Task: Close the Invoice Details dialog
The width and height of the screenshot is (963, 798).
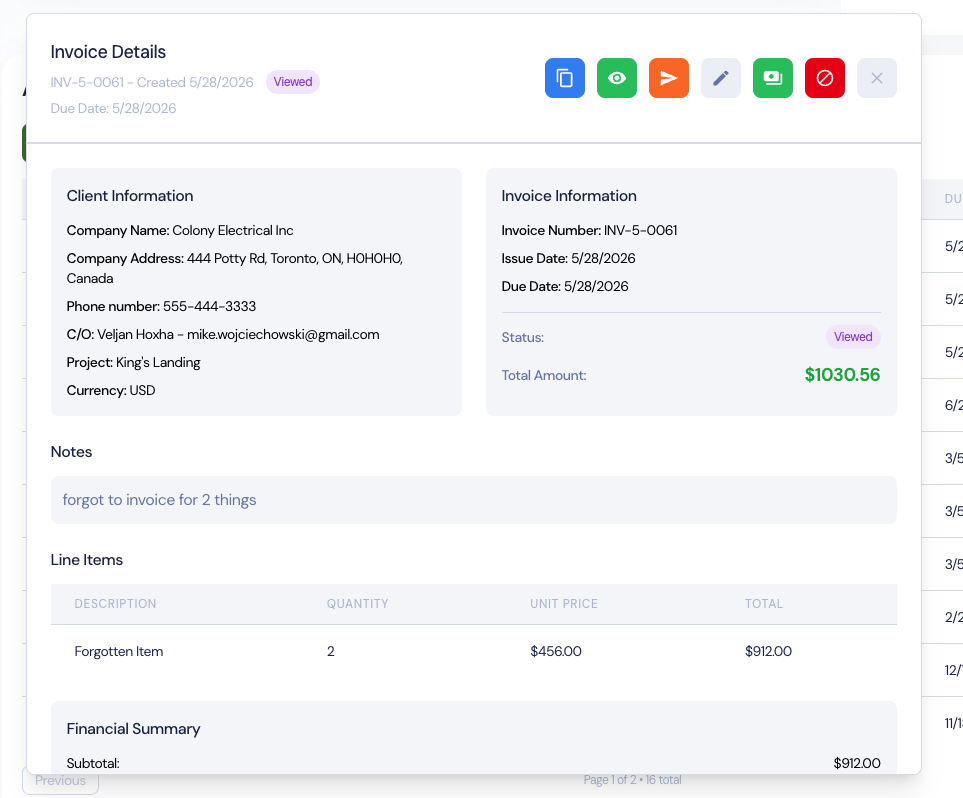Action: pos(876,78)
